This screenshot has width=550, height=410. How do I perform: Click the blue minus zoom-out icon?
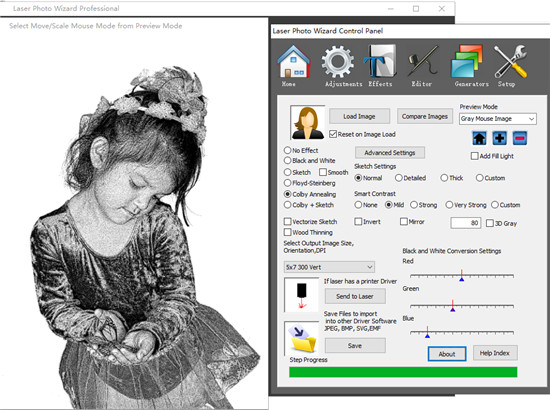(520, 138)
